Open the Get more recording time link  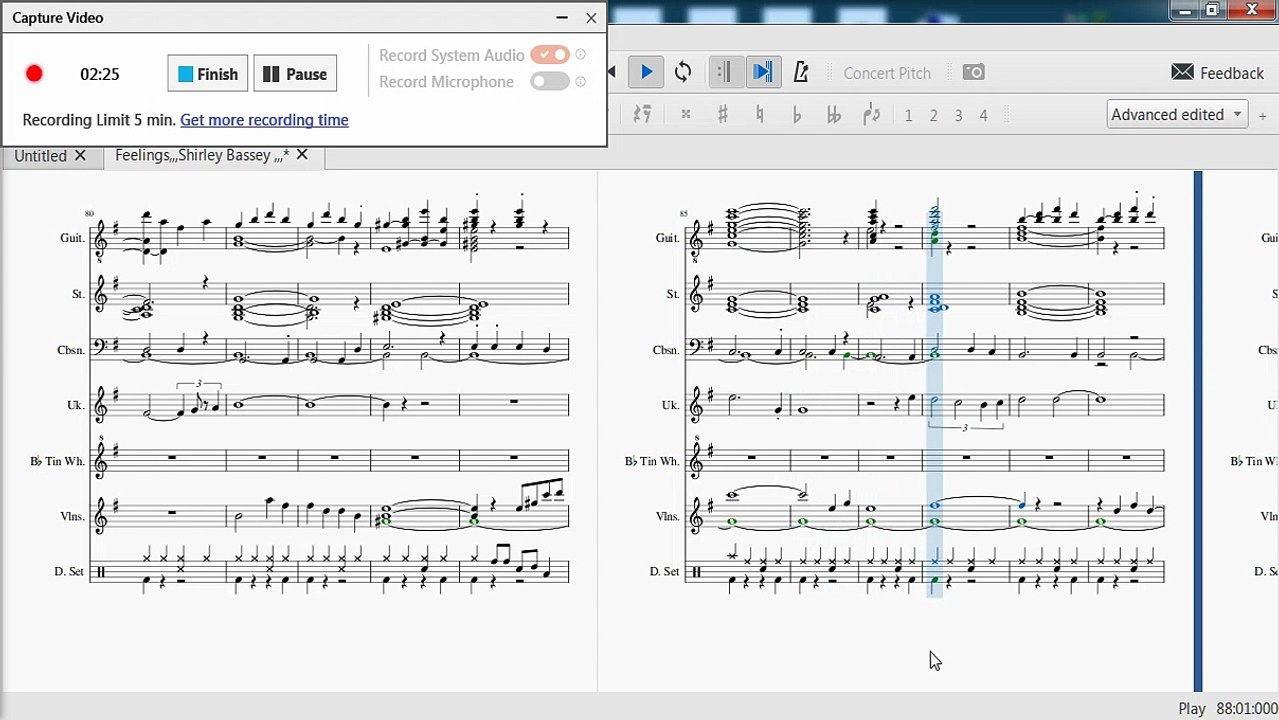(x=264, y=120)
